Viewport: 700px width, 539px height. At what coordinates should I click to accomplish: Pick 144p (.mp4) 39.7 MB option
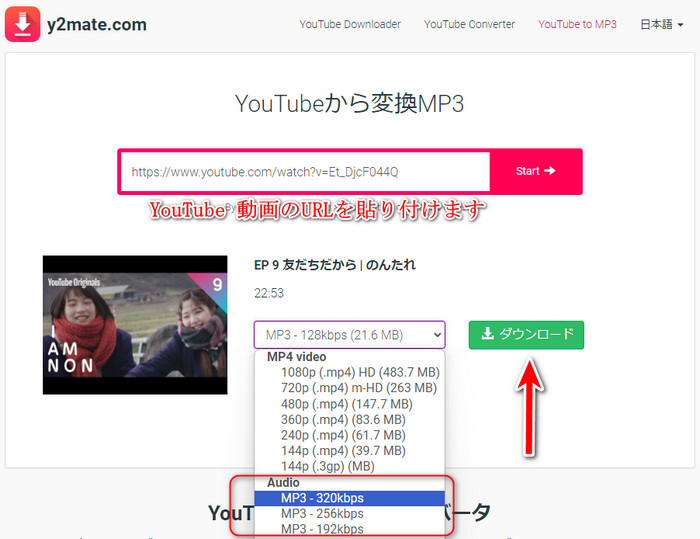[350, 451]
